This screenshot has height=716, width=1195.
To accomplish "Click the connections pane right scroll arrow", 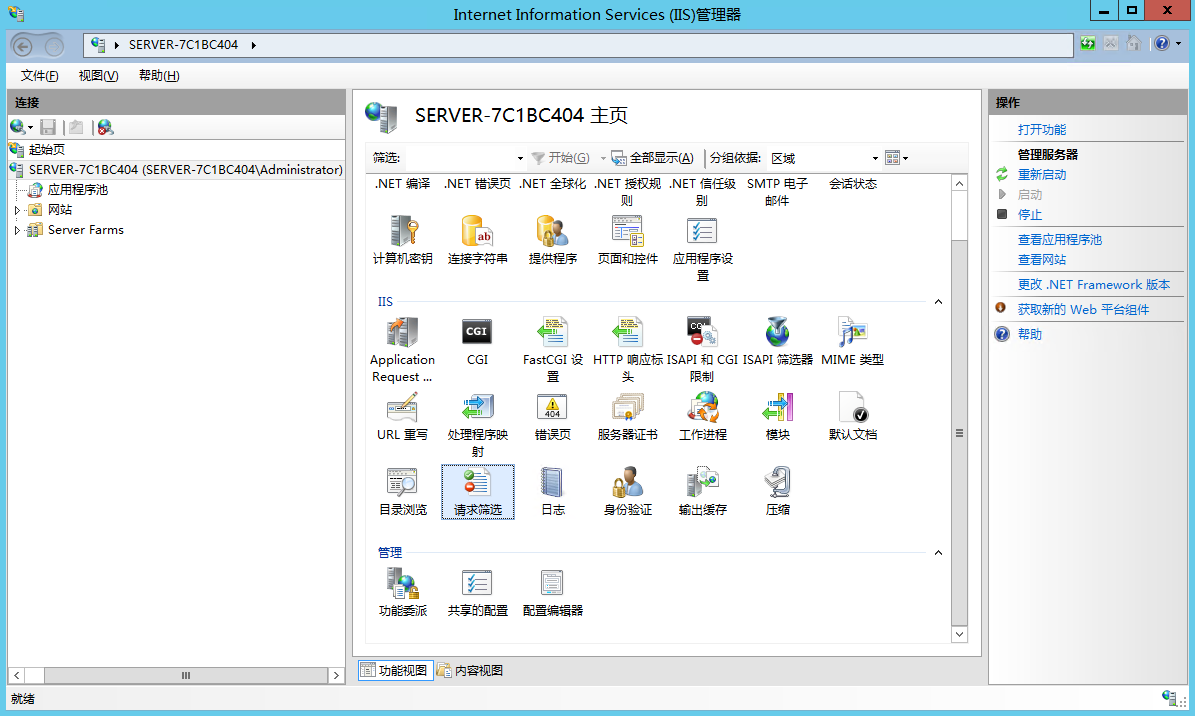I will [x=336, y=676].
